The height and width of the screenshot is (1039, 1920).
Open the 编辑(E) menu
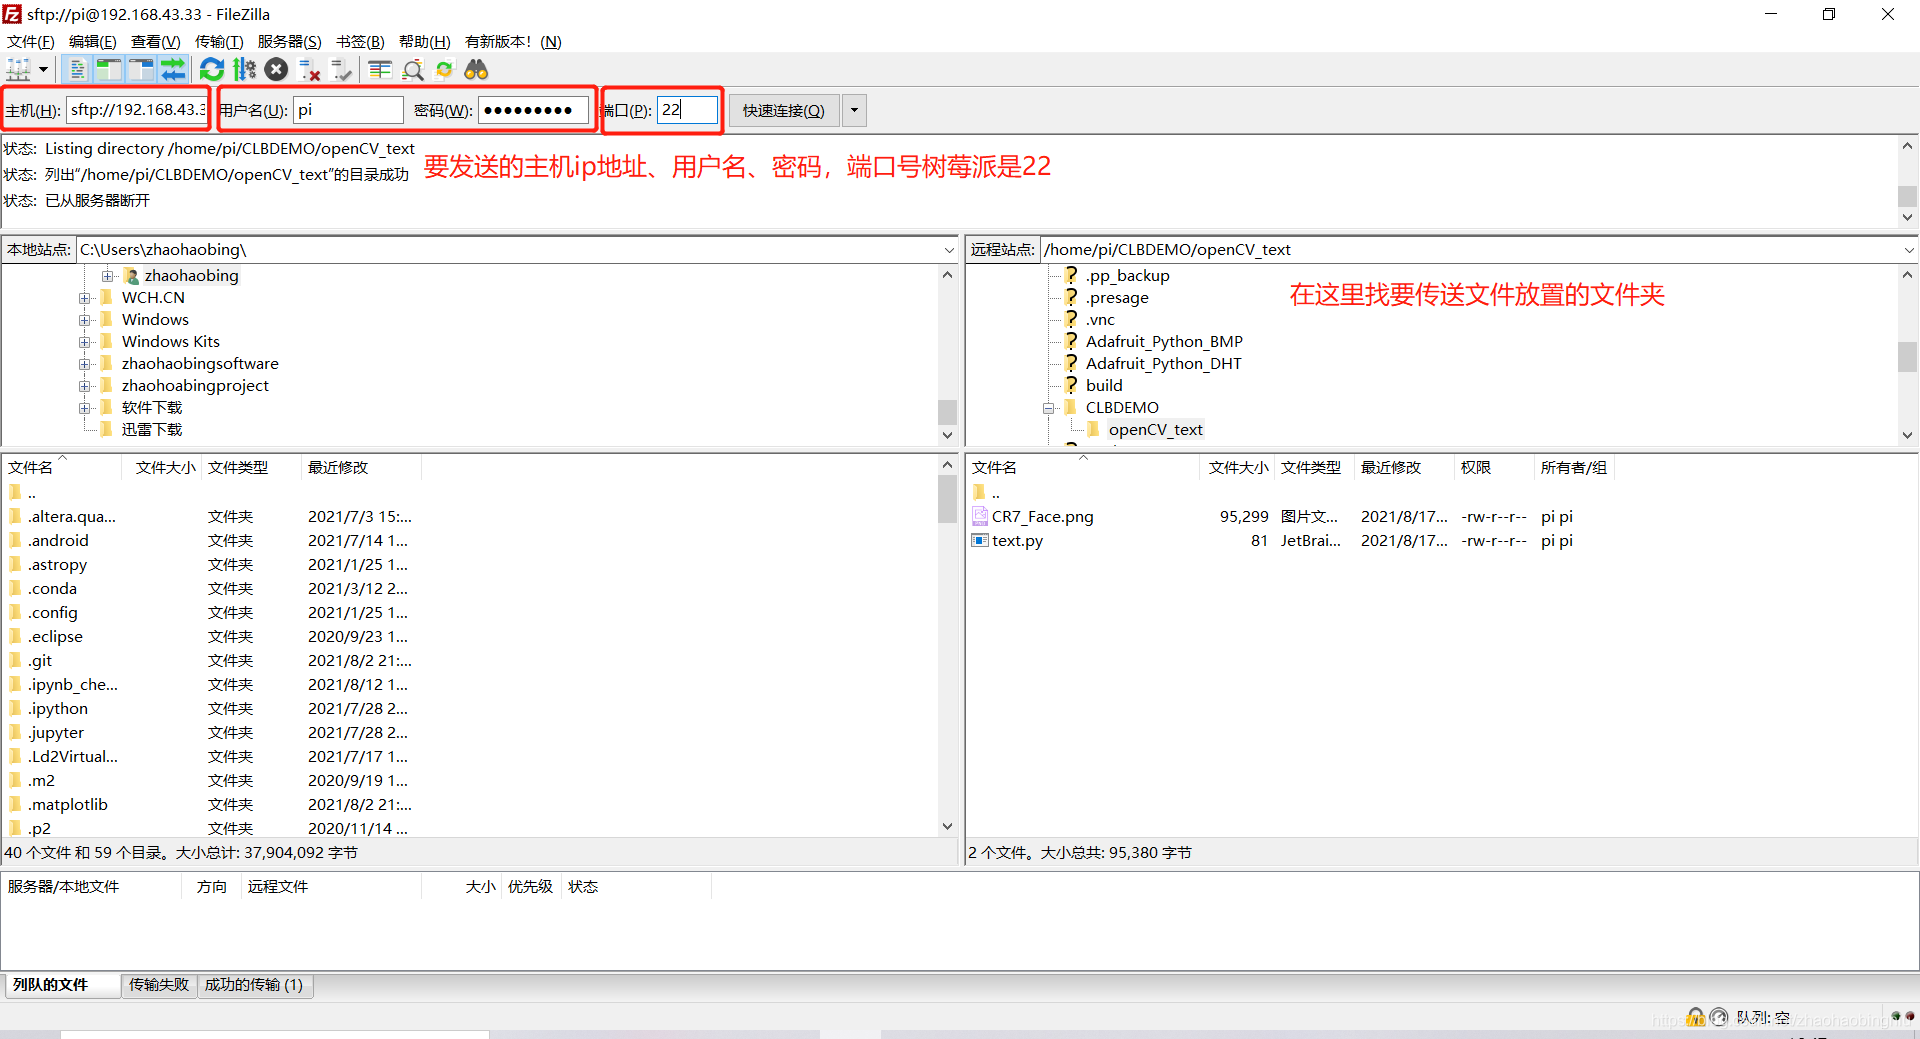93,41
